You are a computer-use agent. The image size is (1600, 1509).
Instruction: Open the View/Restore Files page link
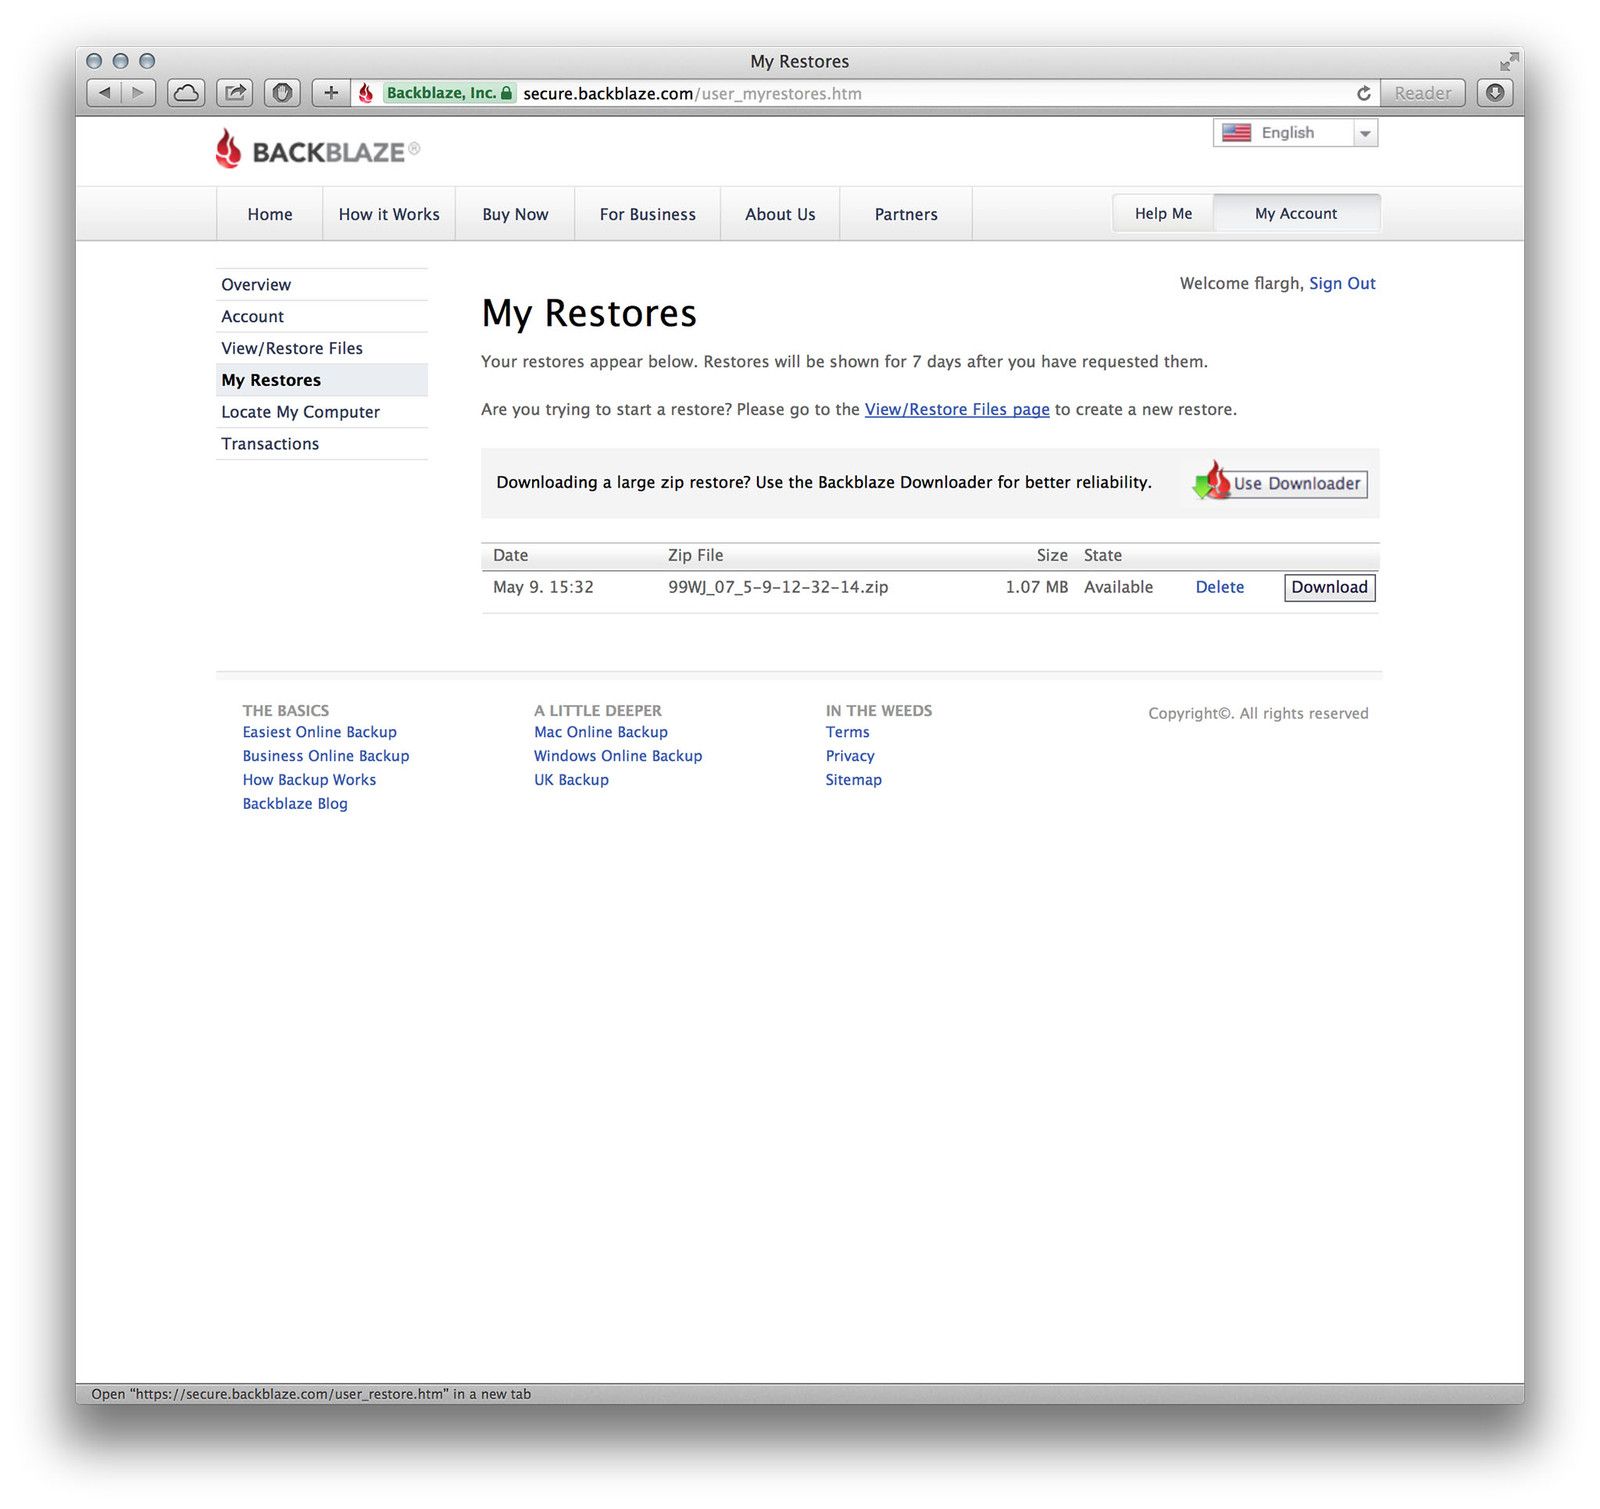pos(956,409)
